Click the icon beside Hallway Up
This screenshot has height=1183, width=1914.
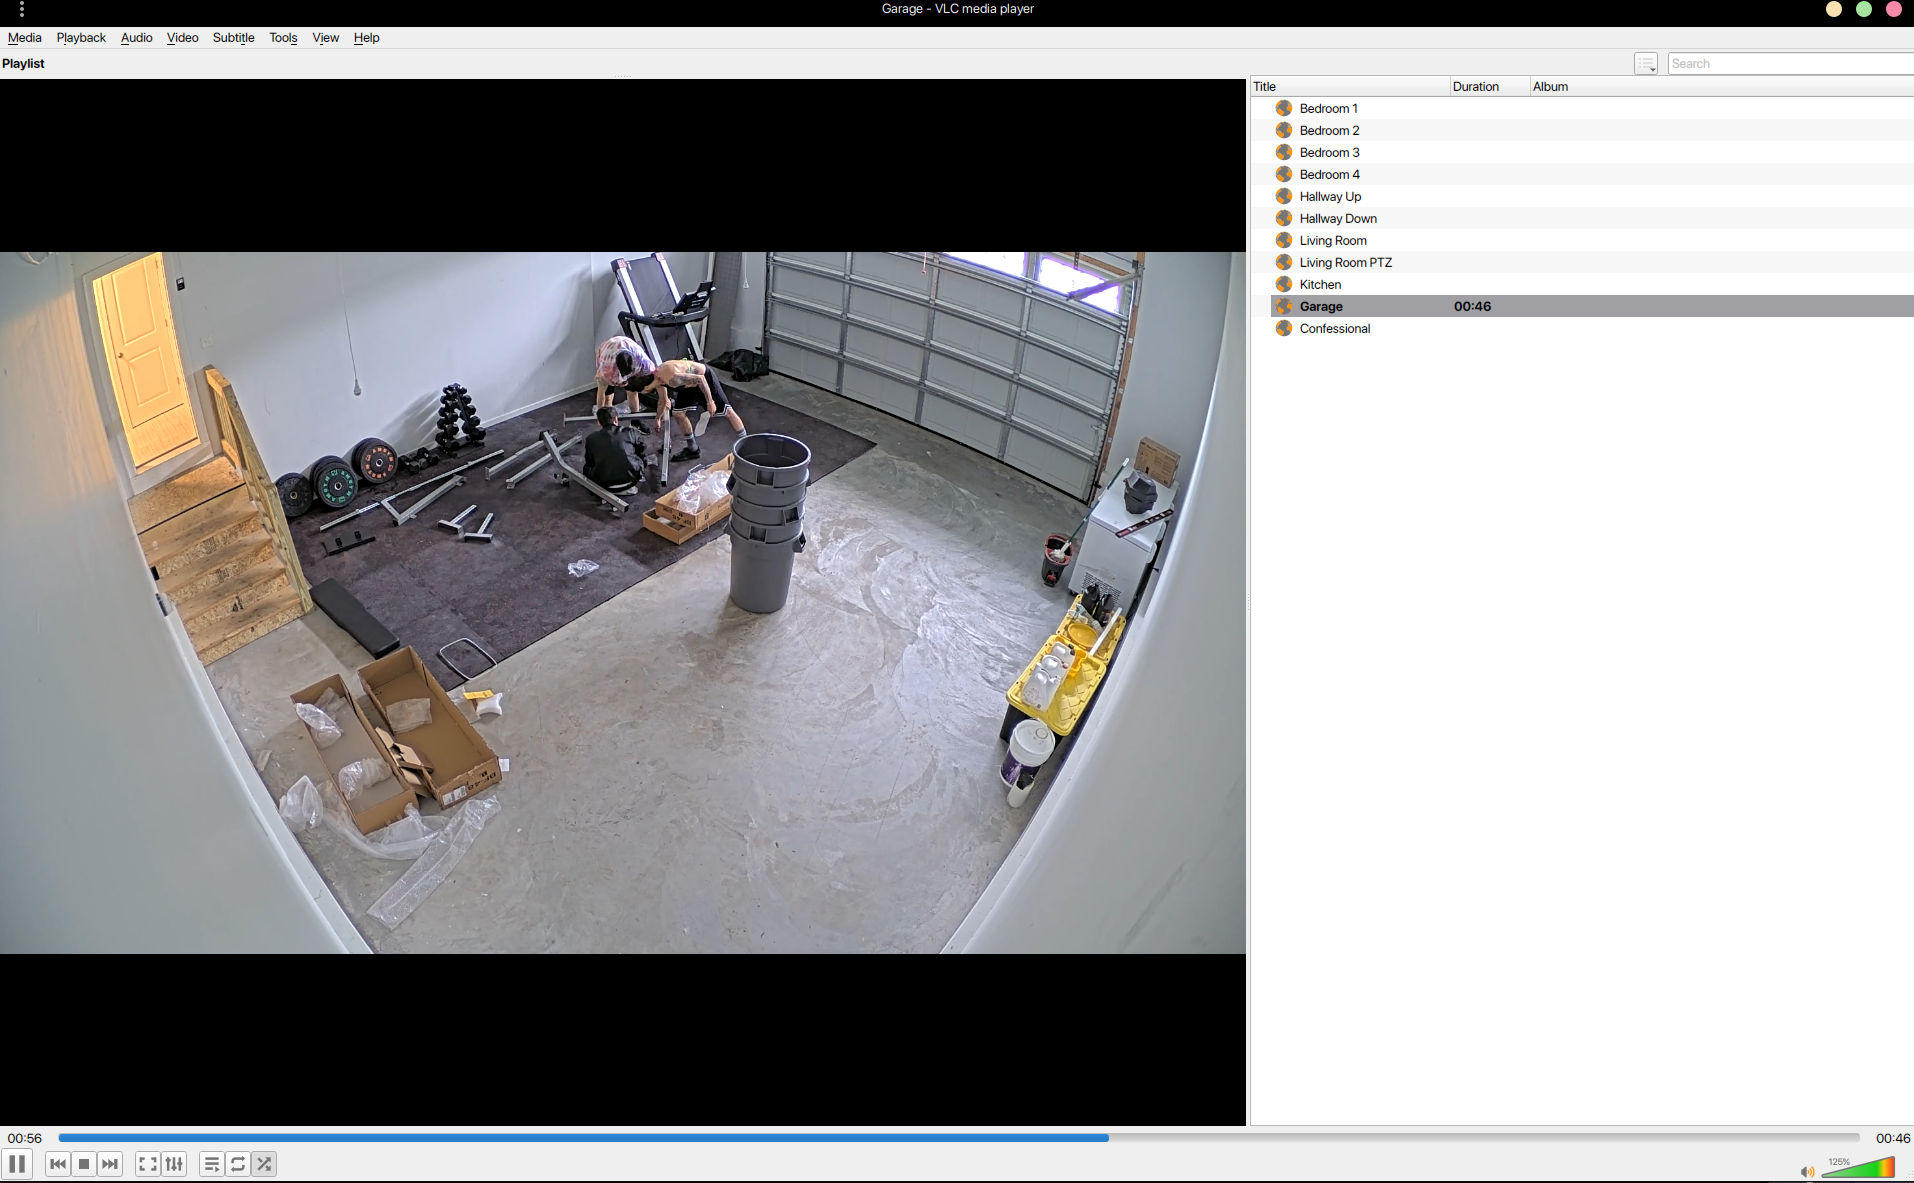click(1284, 196)
